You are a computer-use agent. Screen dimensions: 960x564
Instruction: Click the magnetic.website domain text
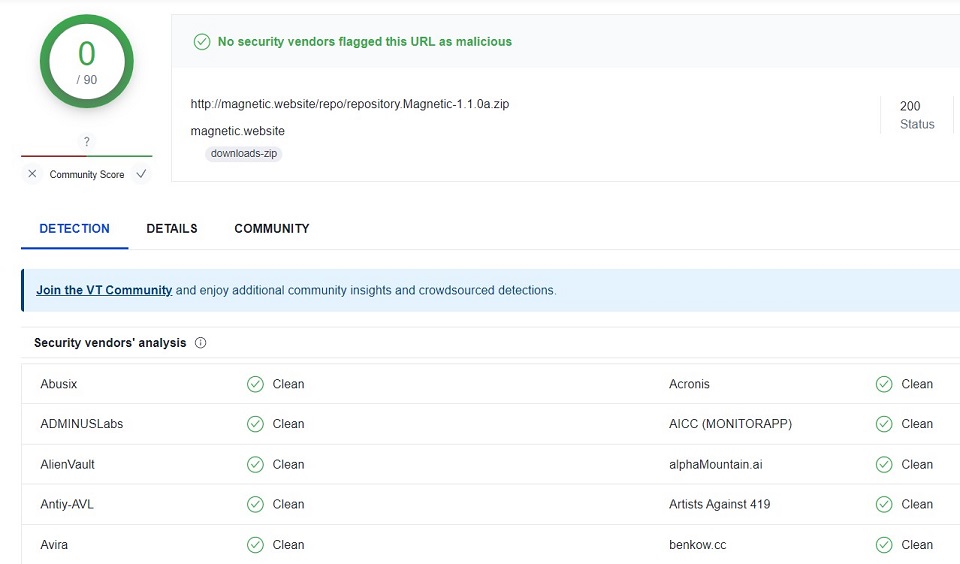pyautogui.click(x=238, y=130)
